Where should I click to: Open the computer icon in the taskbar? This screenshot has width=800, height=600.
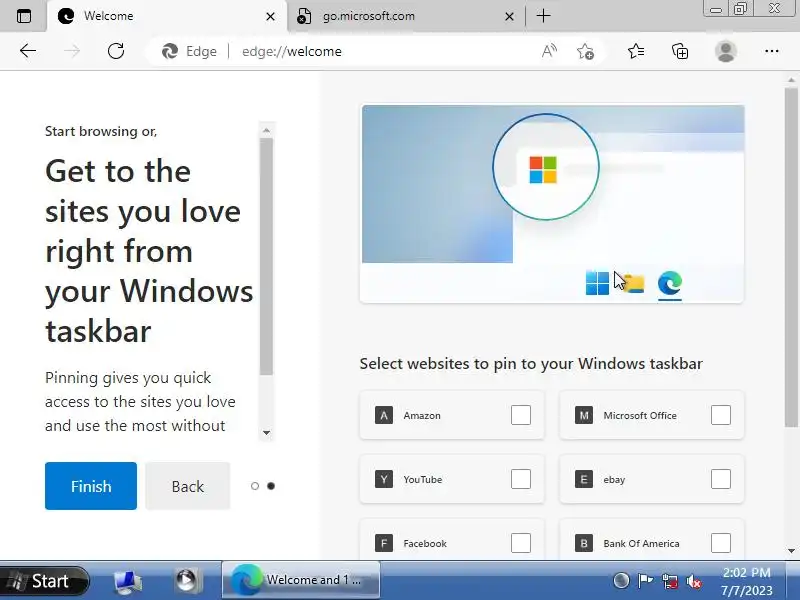pyautogui.click(x=127, y=581)
